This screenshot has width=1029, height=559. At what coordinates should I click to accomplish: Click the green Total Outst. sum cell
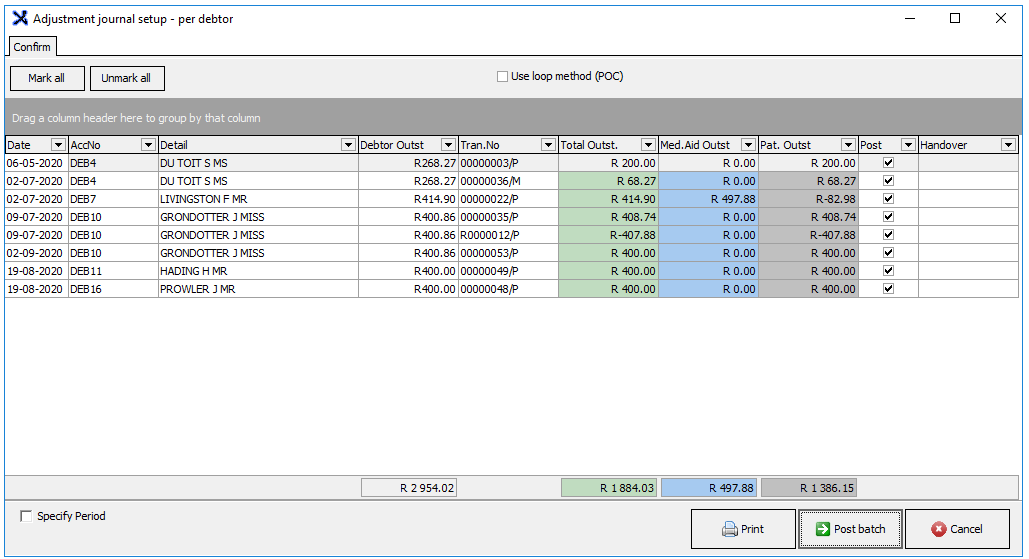[x=609, y=488]
